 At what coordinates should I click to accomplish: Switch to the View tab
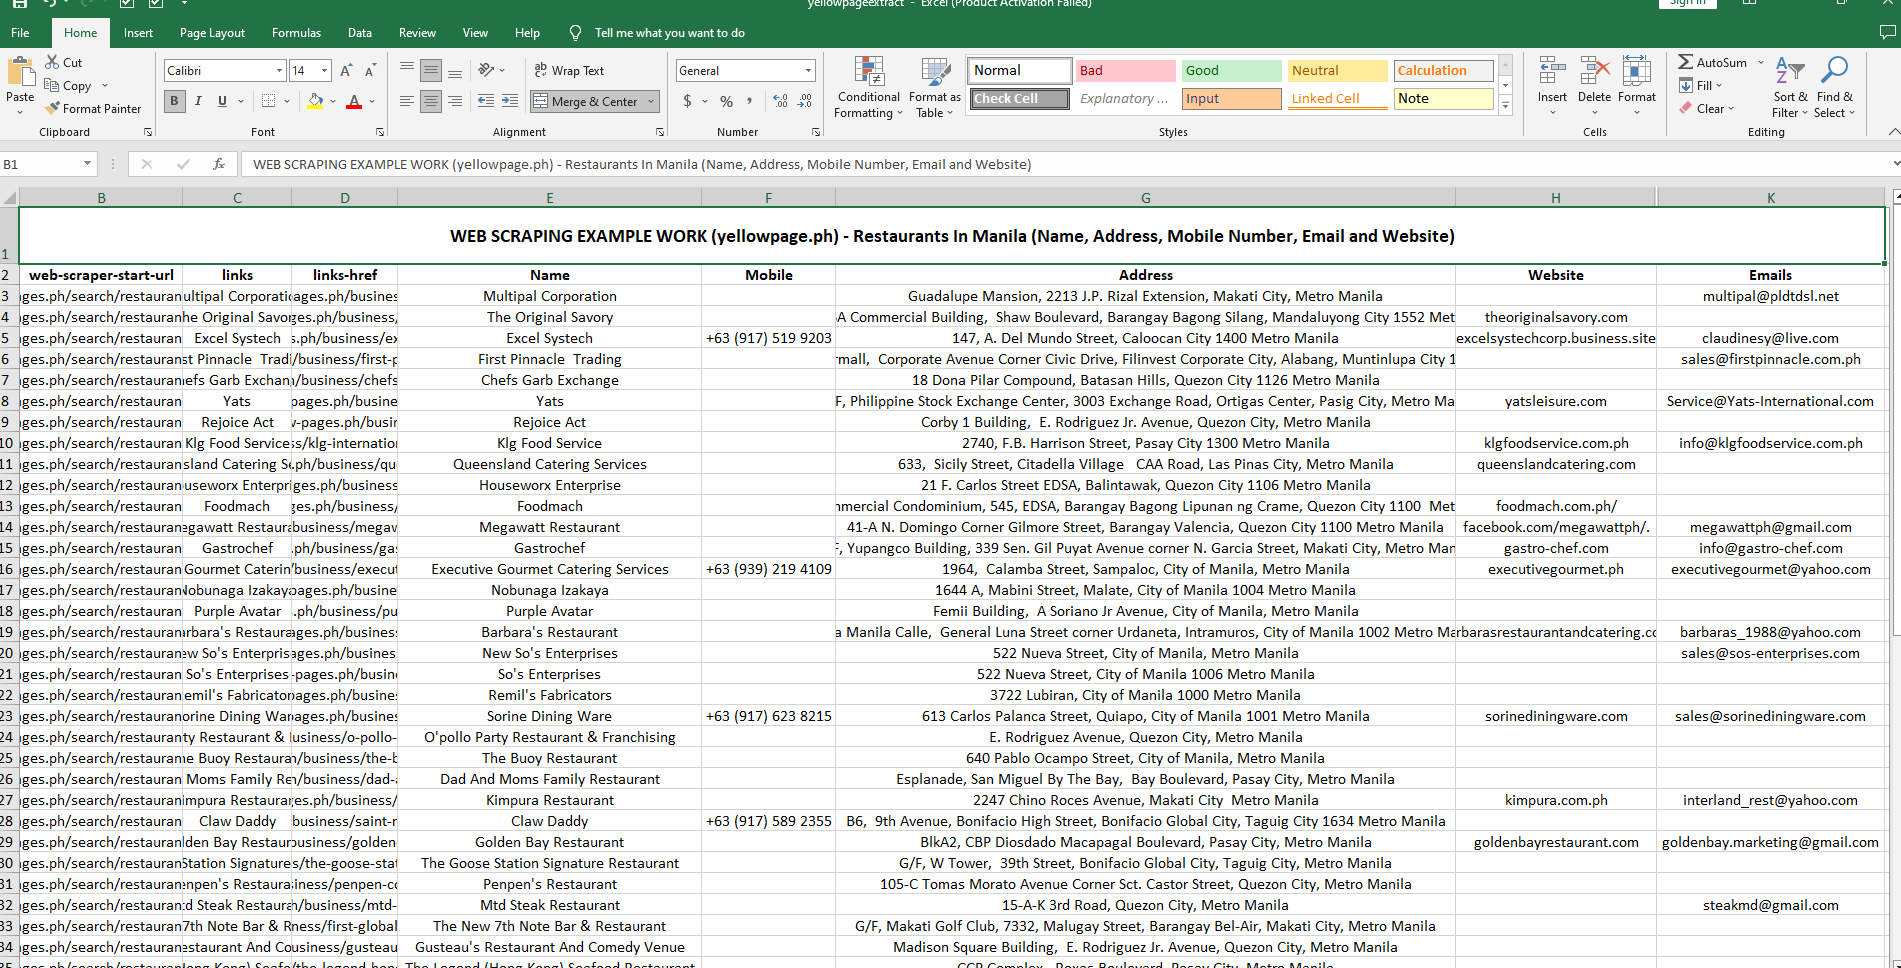tap(475, 33)
